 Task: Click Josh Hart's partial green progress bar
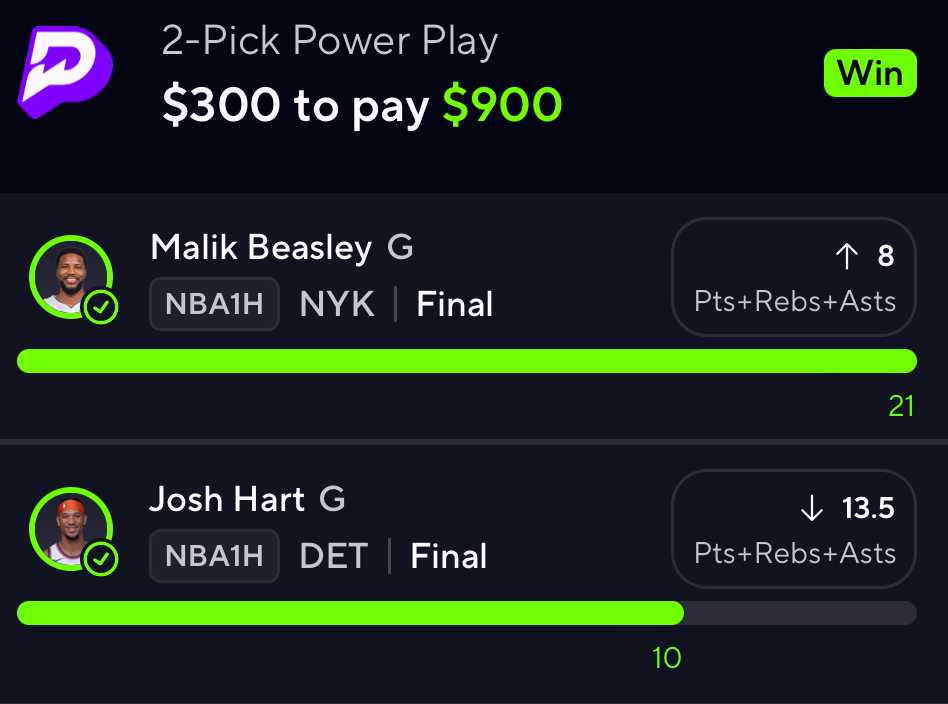tap(350, 613)
